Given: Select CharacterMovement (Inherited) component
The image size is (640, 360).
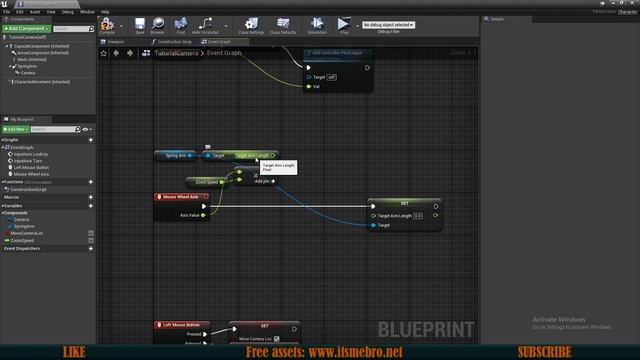Looking at the screenshot, I should pyautogui.click(x=42, y=82).
